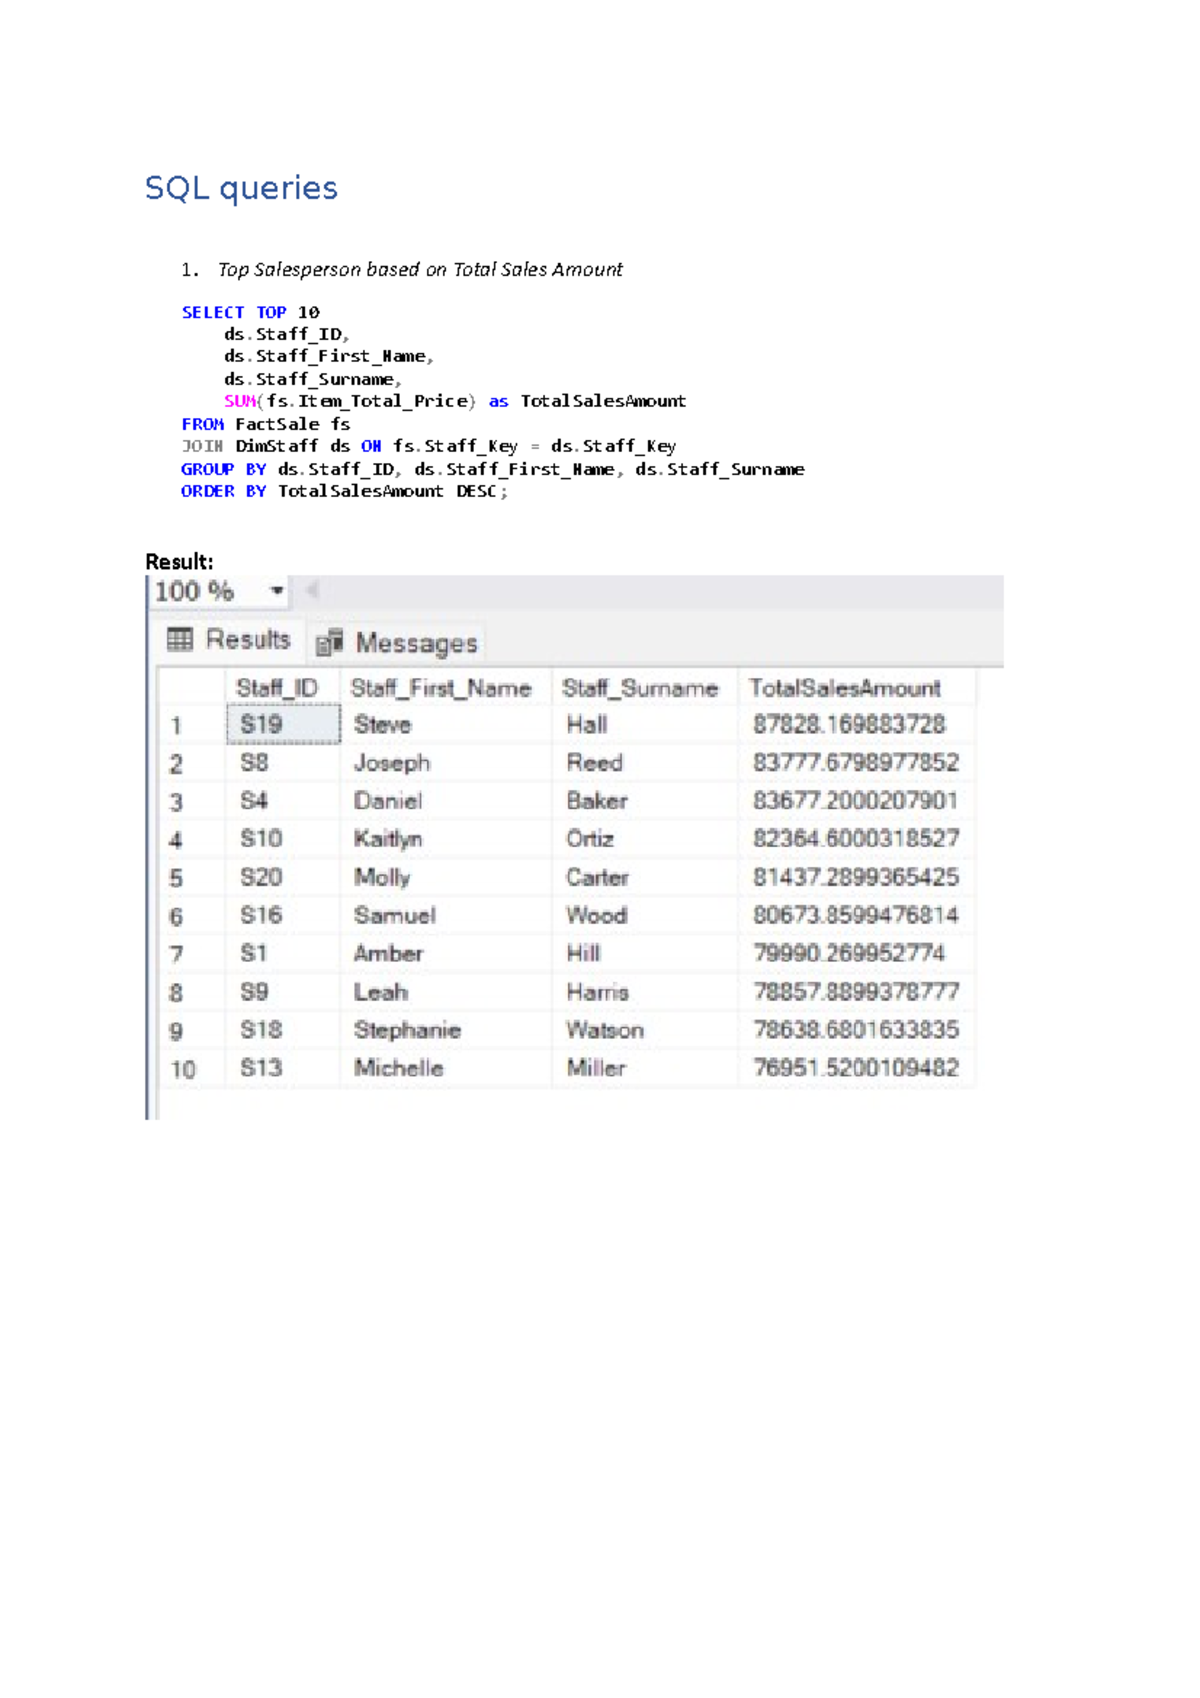The image size is (1200, 1698).
Task: Select the surname cell Baker
Action: click(597, 801)
